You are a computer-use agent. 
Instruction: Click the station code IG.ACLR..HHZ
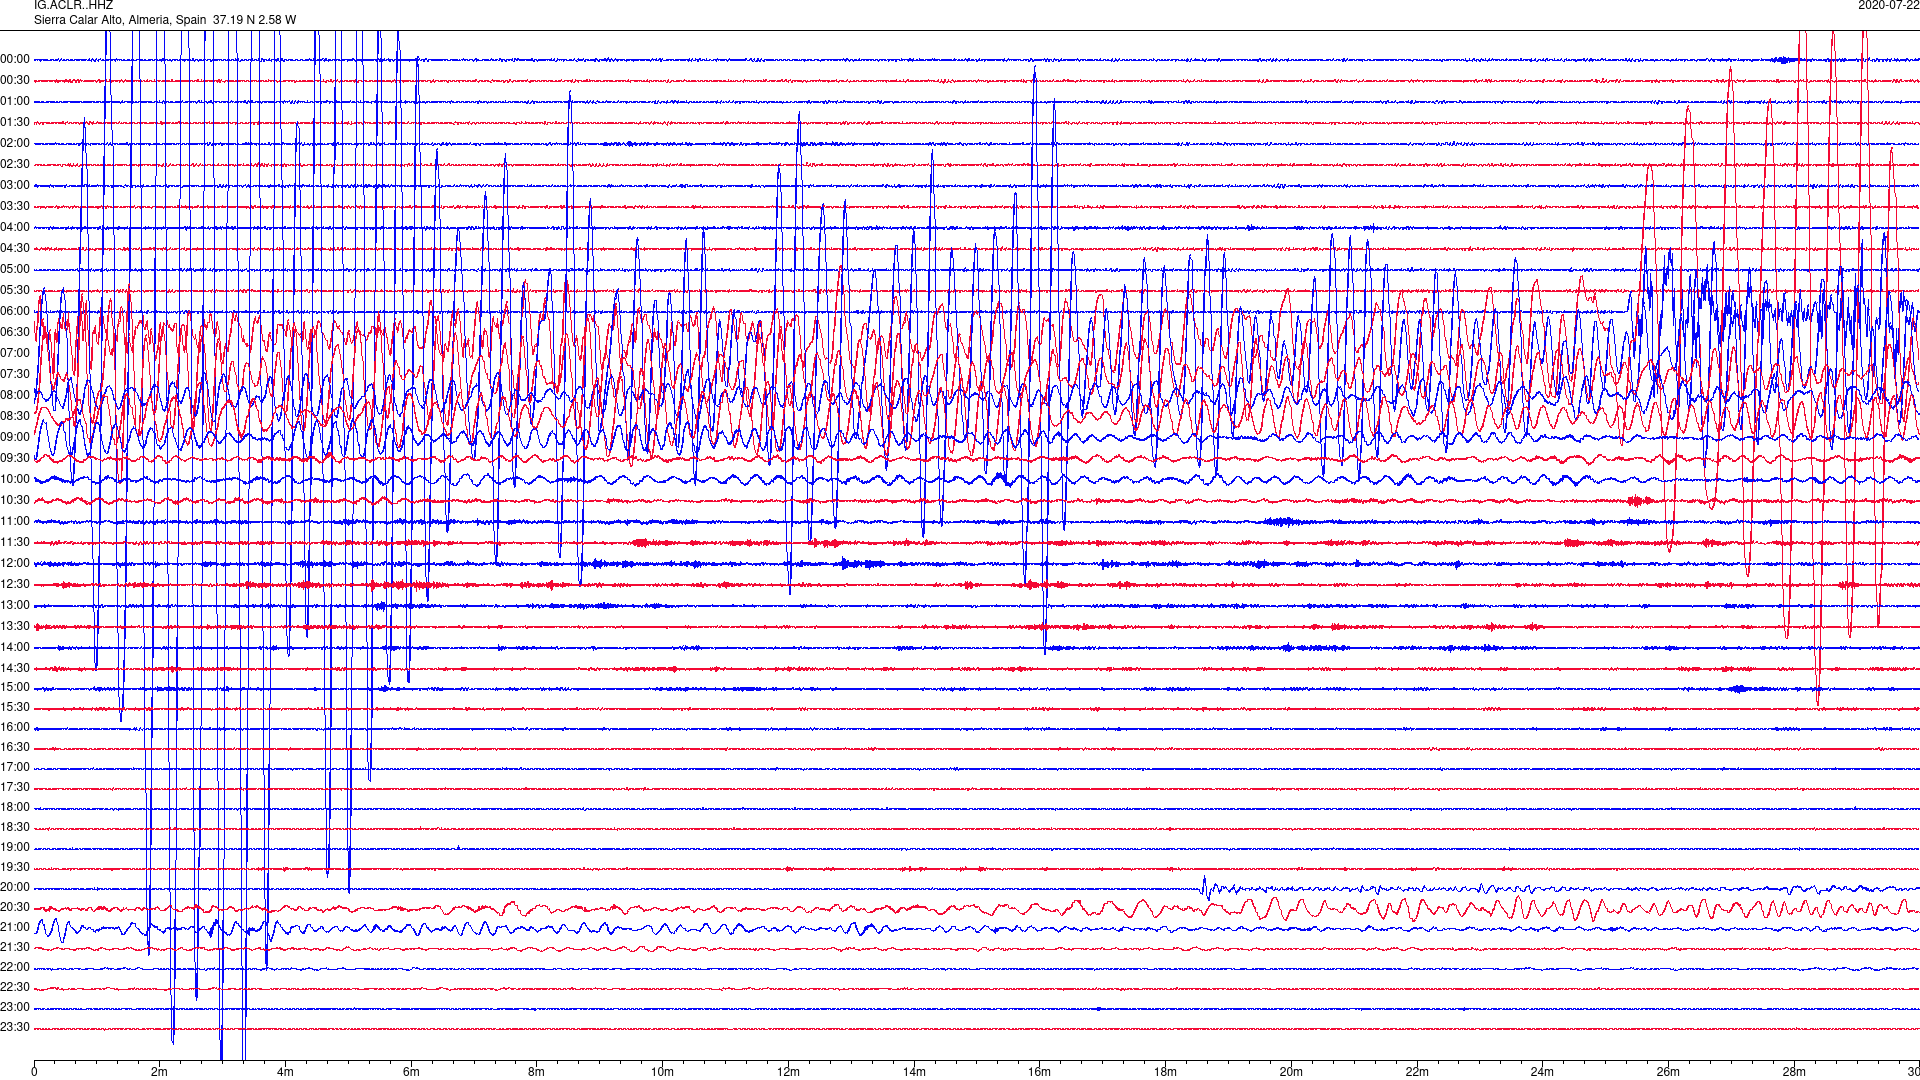(x=73, y=6)
